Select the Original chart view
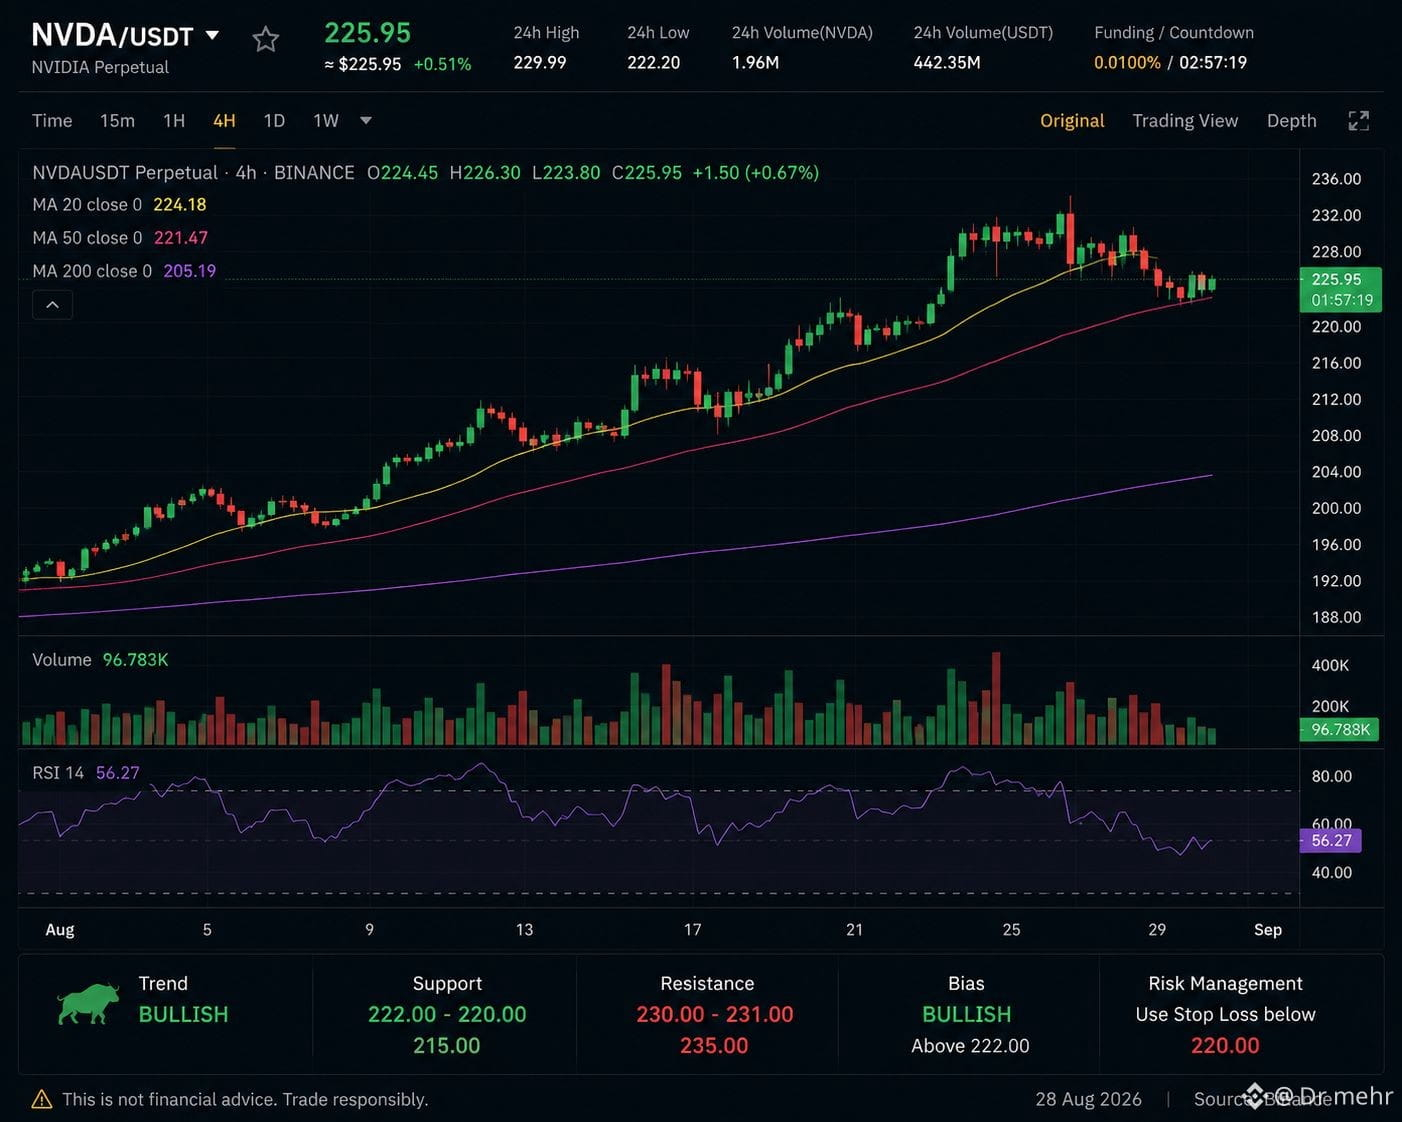This screenshot has width=1402, height=1122. pyautogui.click(x=1072, y=121)
